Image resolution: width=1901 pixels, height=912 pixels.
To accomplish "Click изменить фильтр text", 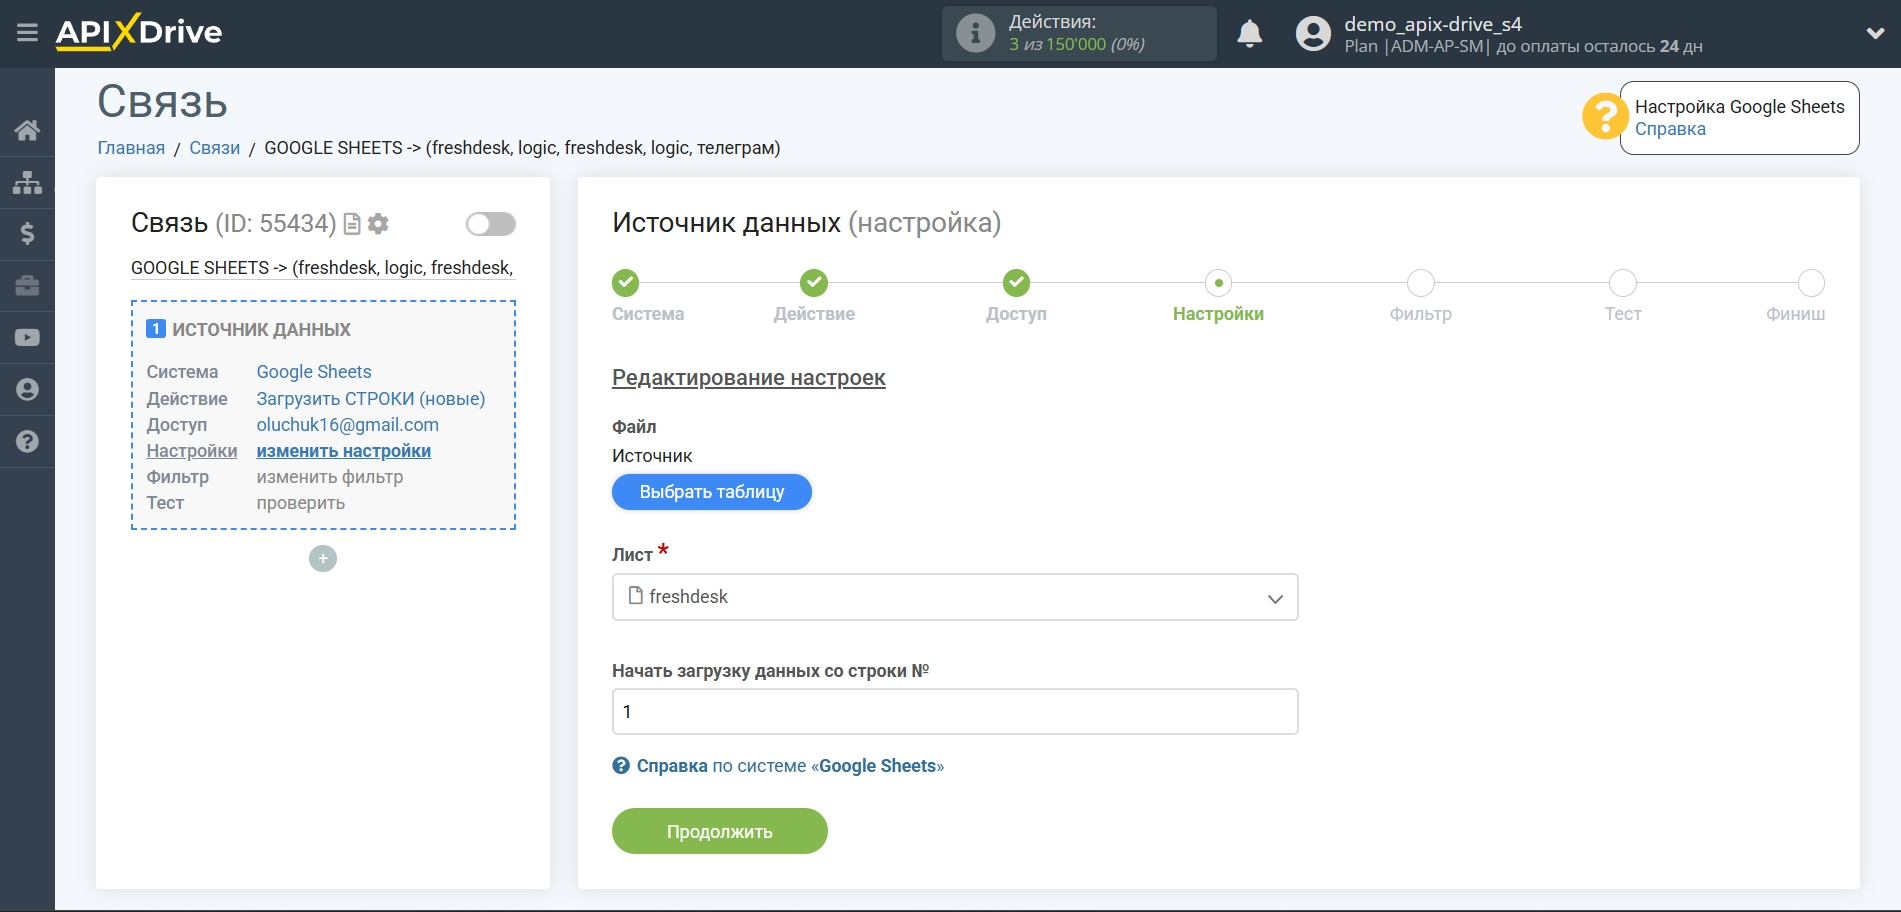I will [330, 477].
